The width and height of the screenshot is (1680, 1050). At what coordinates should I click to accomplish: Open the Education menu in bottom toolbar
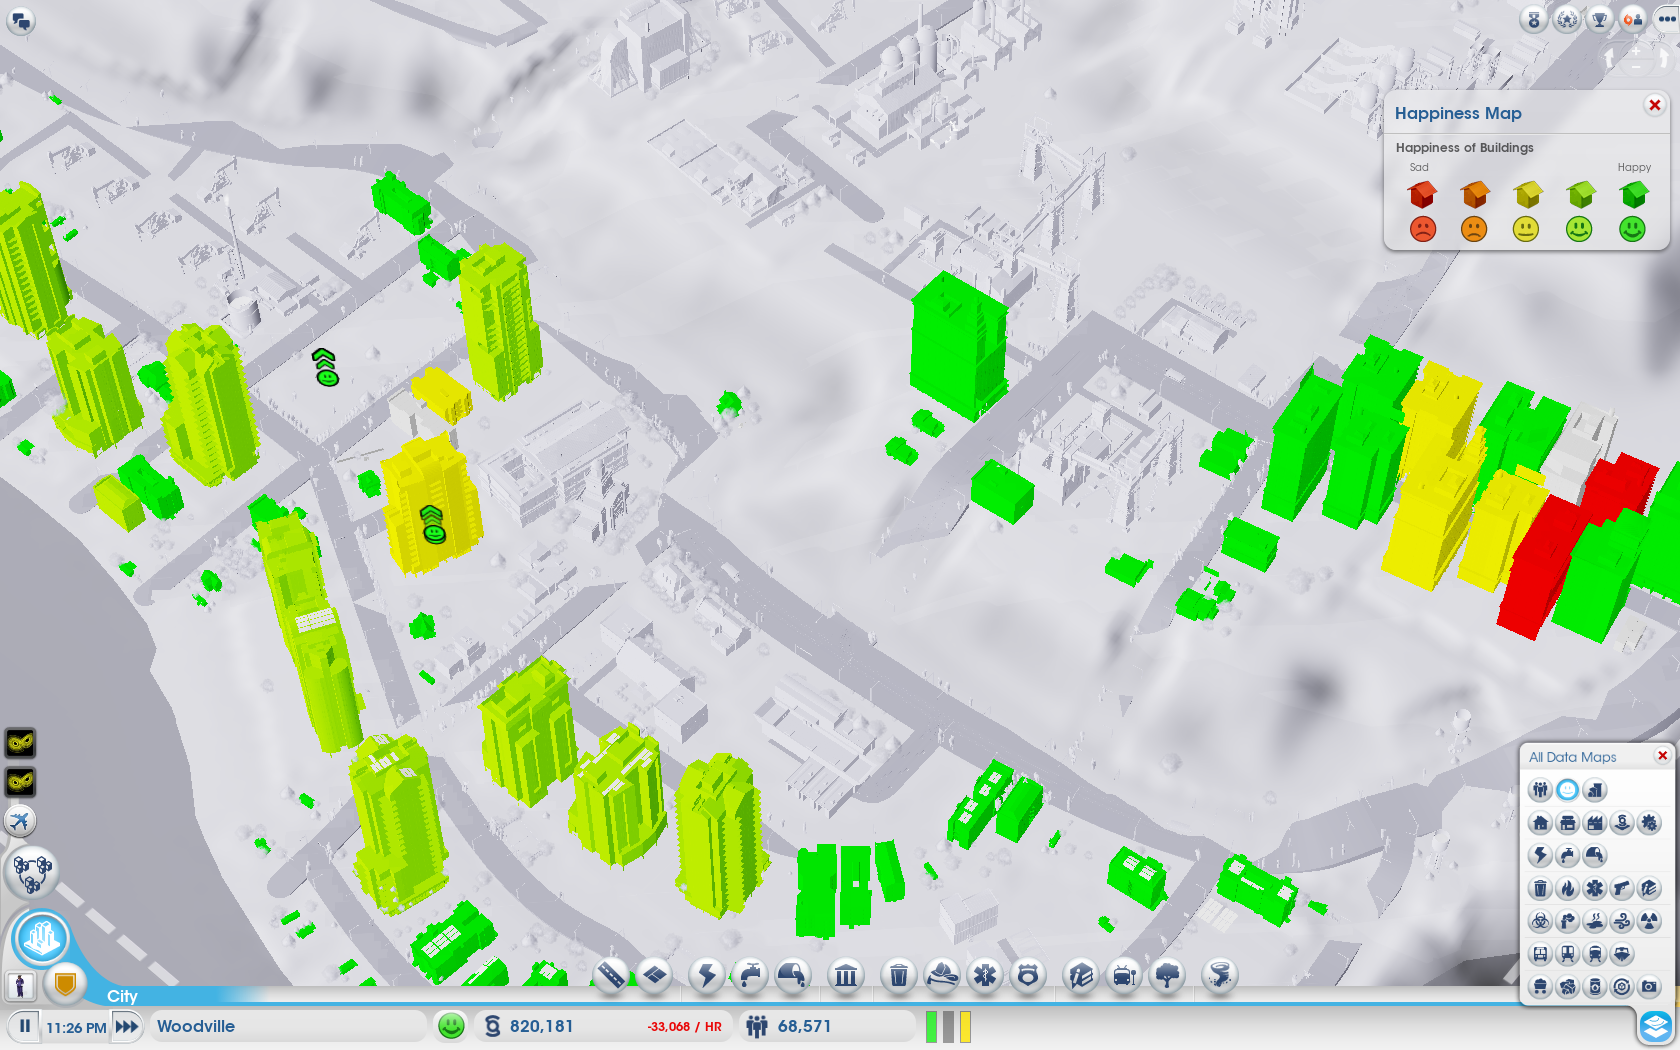click(1081, 975)
